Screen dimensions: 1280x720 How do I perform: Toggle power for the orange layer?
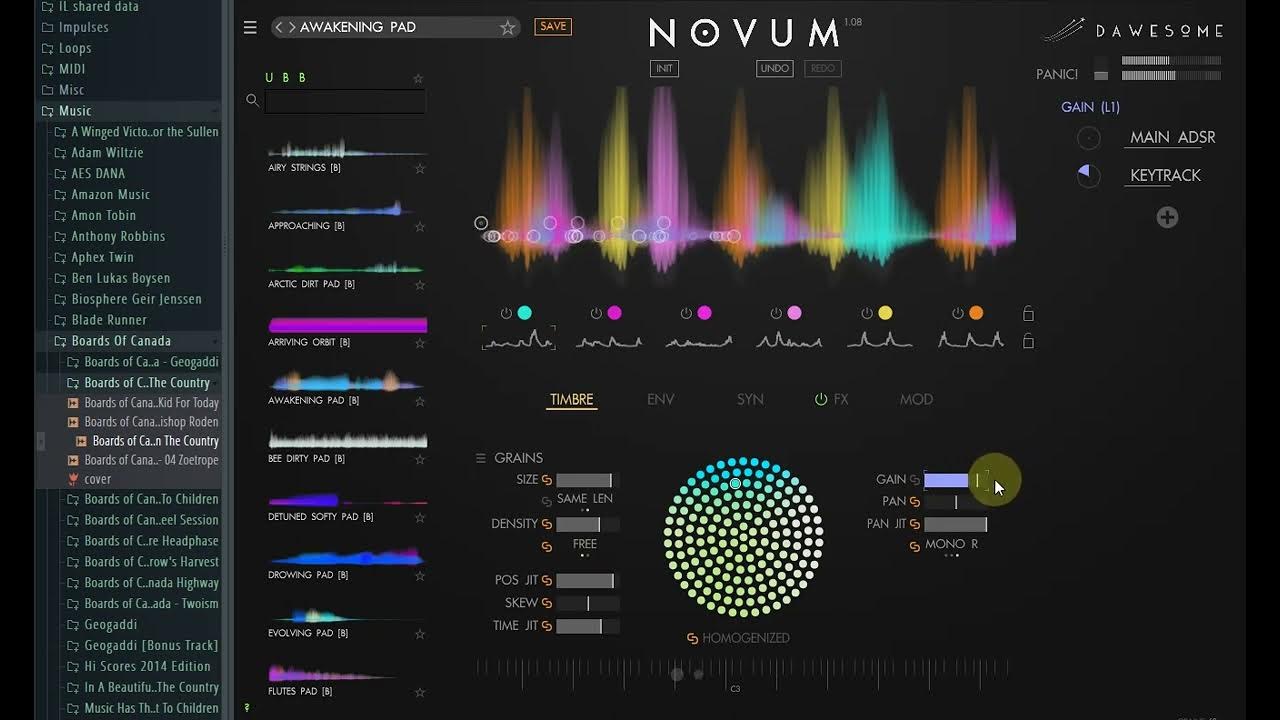(957, 313)
